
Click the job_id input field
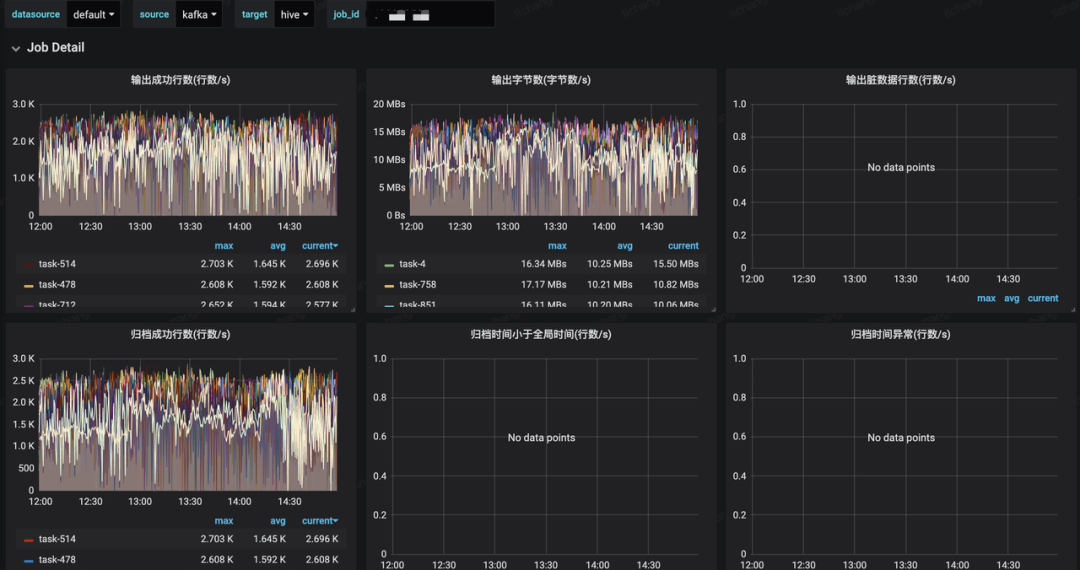(430, 15)
